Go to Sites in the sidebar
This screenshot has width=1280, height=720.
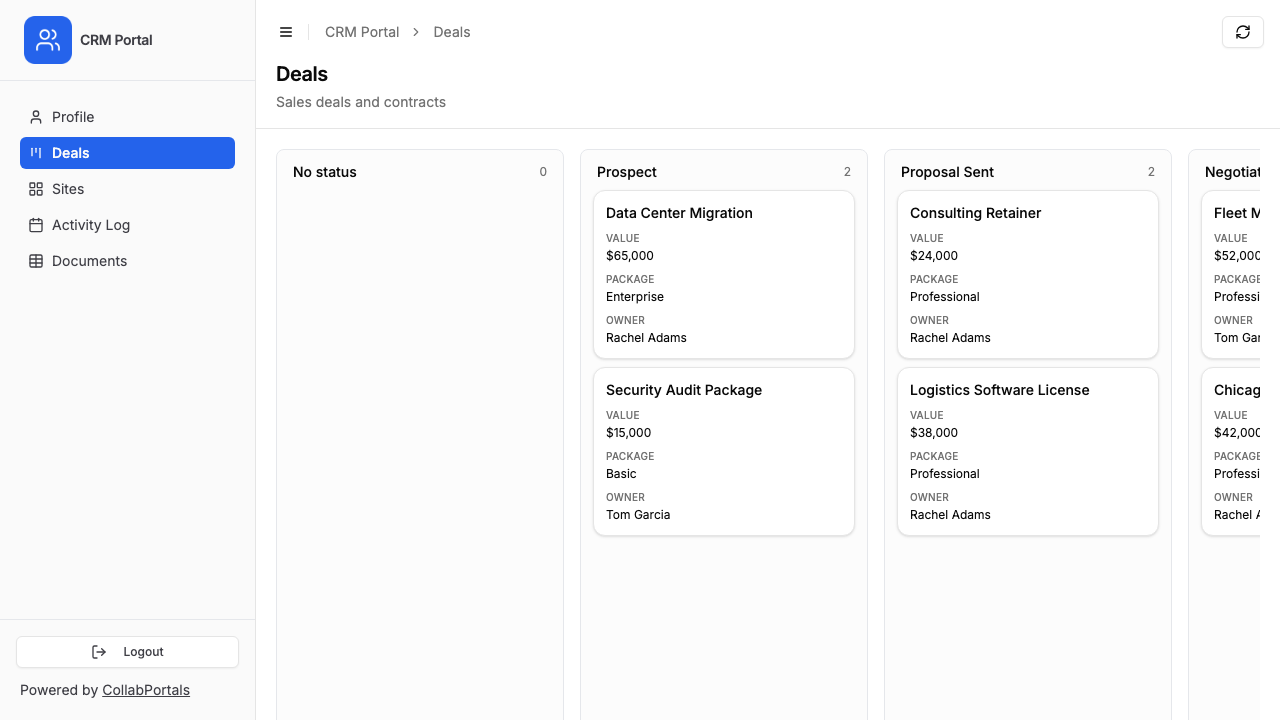(127, 189)
